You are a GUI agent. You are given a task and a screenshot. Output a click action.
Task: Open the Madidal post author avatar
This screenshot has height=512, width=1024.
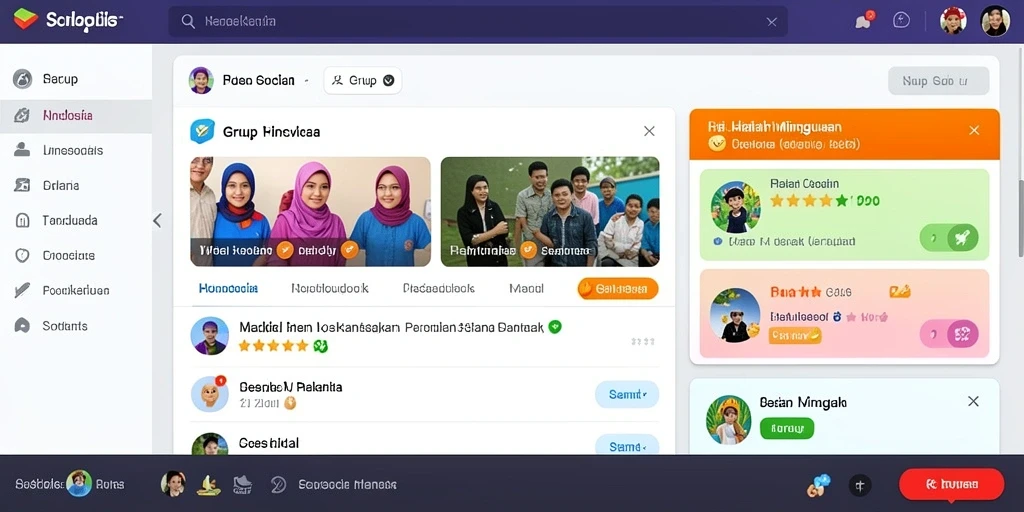(210, 336)
